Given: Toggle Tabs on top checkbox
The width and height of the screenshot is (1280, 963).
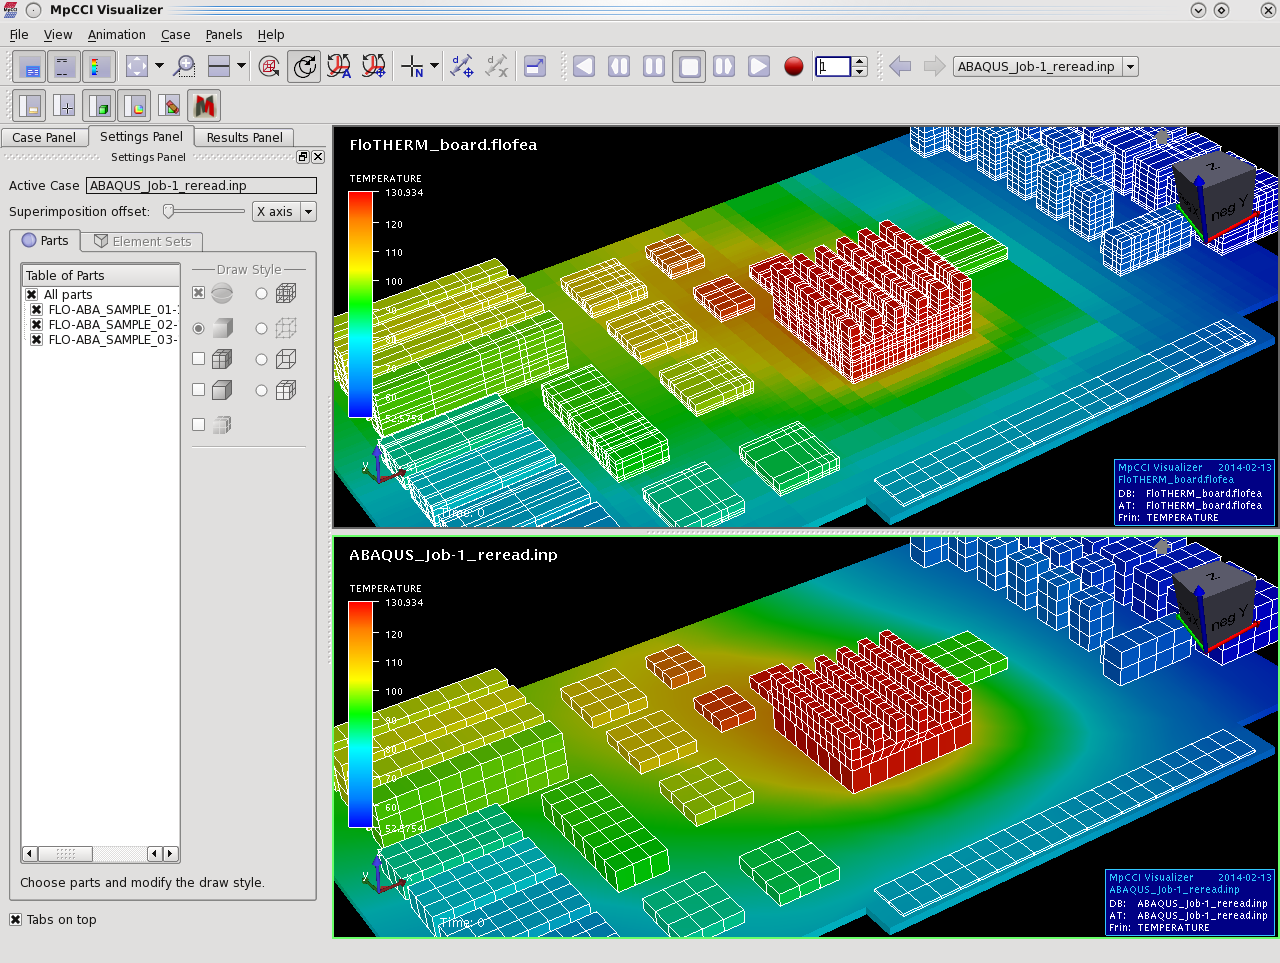Looking at the screenshot, I should point(15,920).
